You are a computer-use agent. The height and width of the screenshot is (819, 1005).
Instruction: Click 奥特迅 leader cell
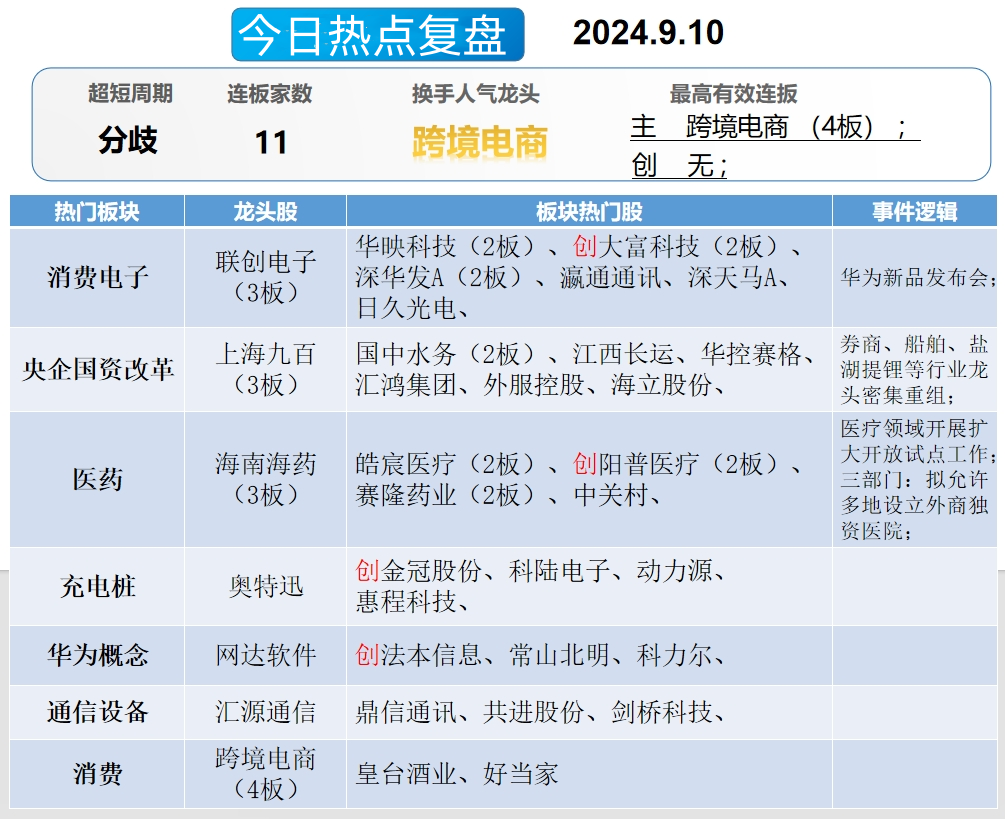pos(265,586)
